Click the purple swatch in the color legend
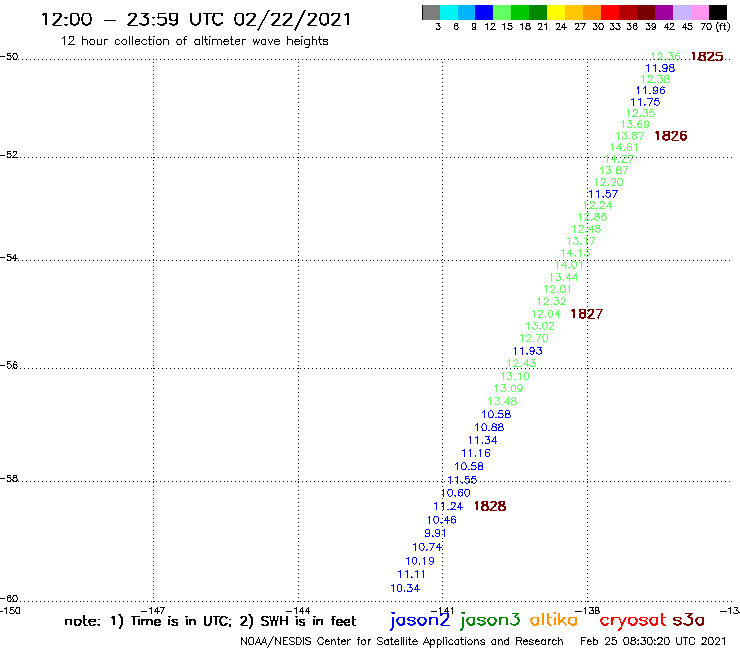Screen dimensions: 740x650 (x=664, y=12)
